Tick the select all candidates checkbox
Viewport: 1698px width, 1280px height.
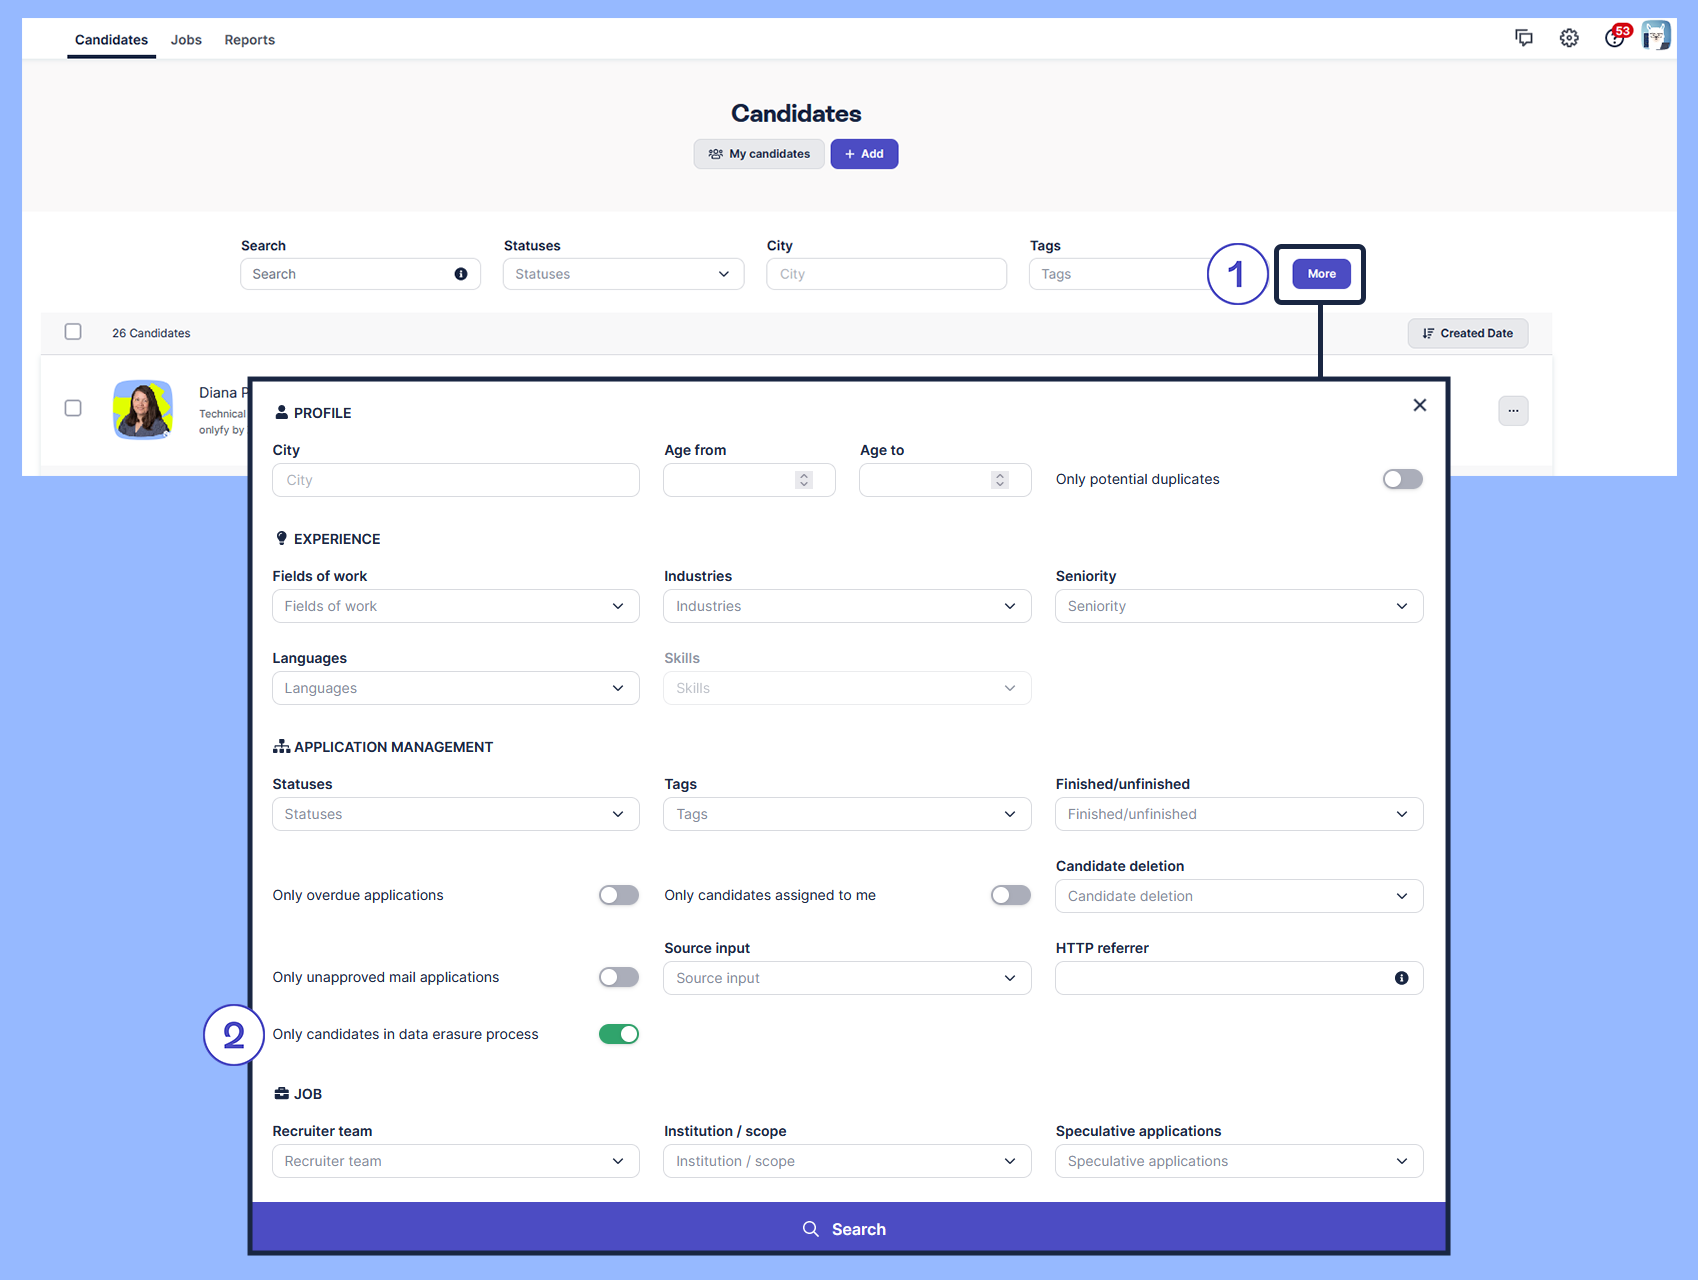click(73, 332)
